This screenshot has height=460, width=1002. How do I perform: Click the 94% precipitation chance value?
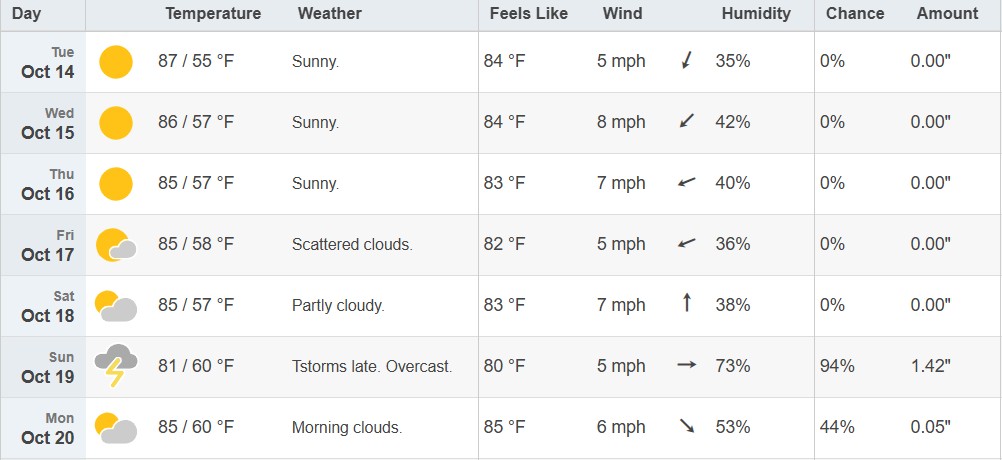(837, 366)
